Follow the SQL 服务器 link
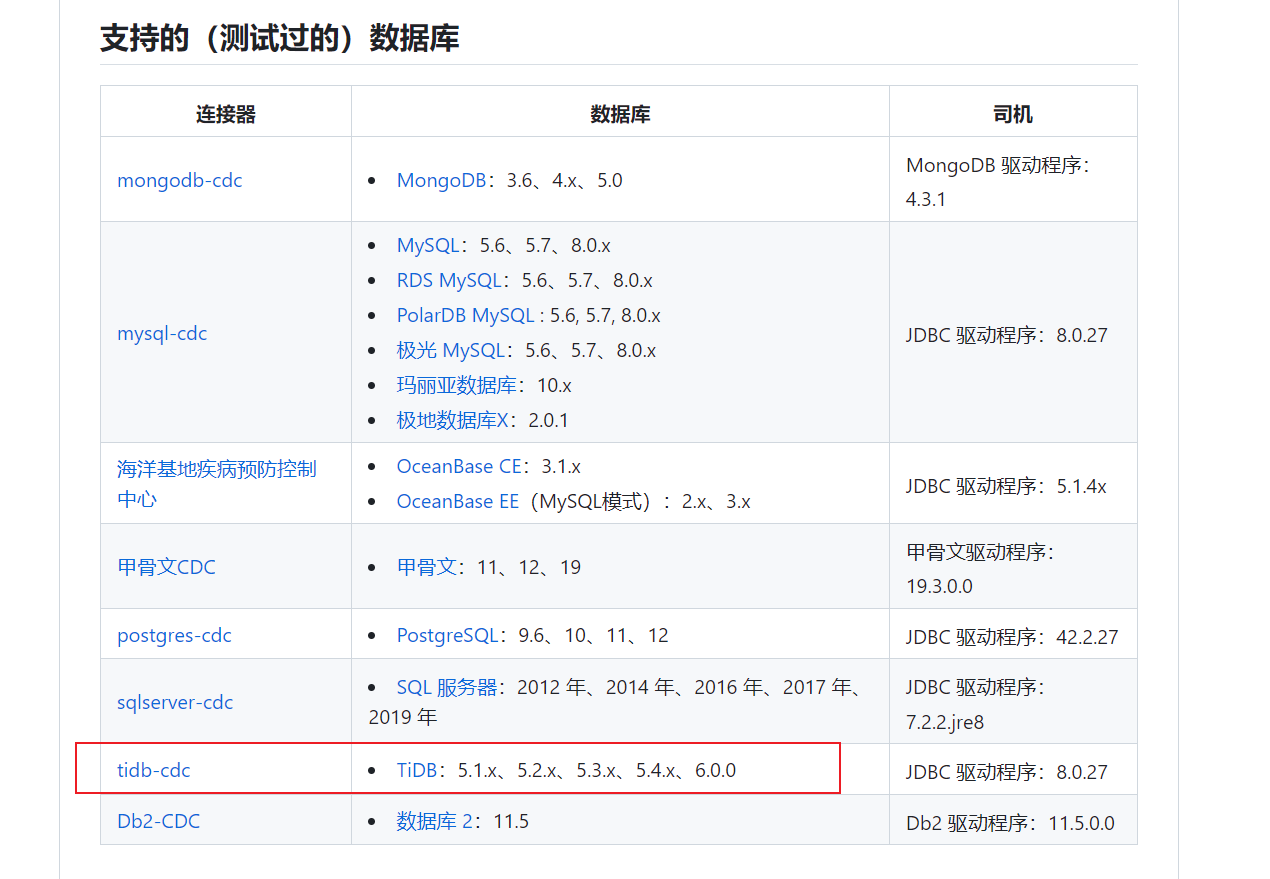Screen dimensions: 1270x879 (447, 687)
